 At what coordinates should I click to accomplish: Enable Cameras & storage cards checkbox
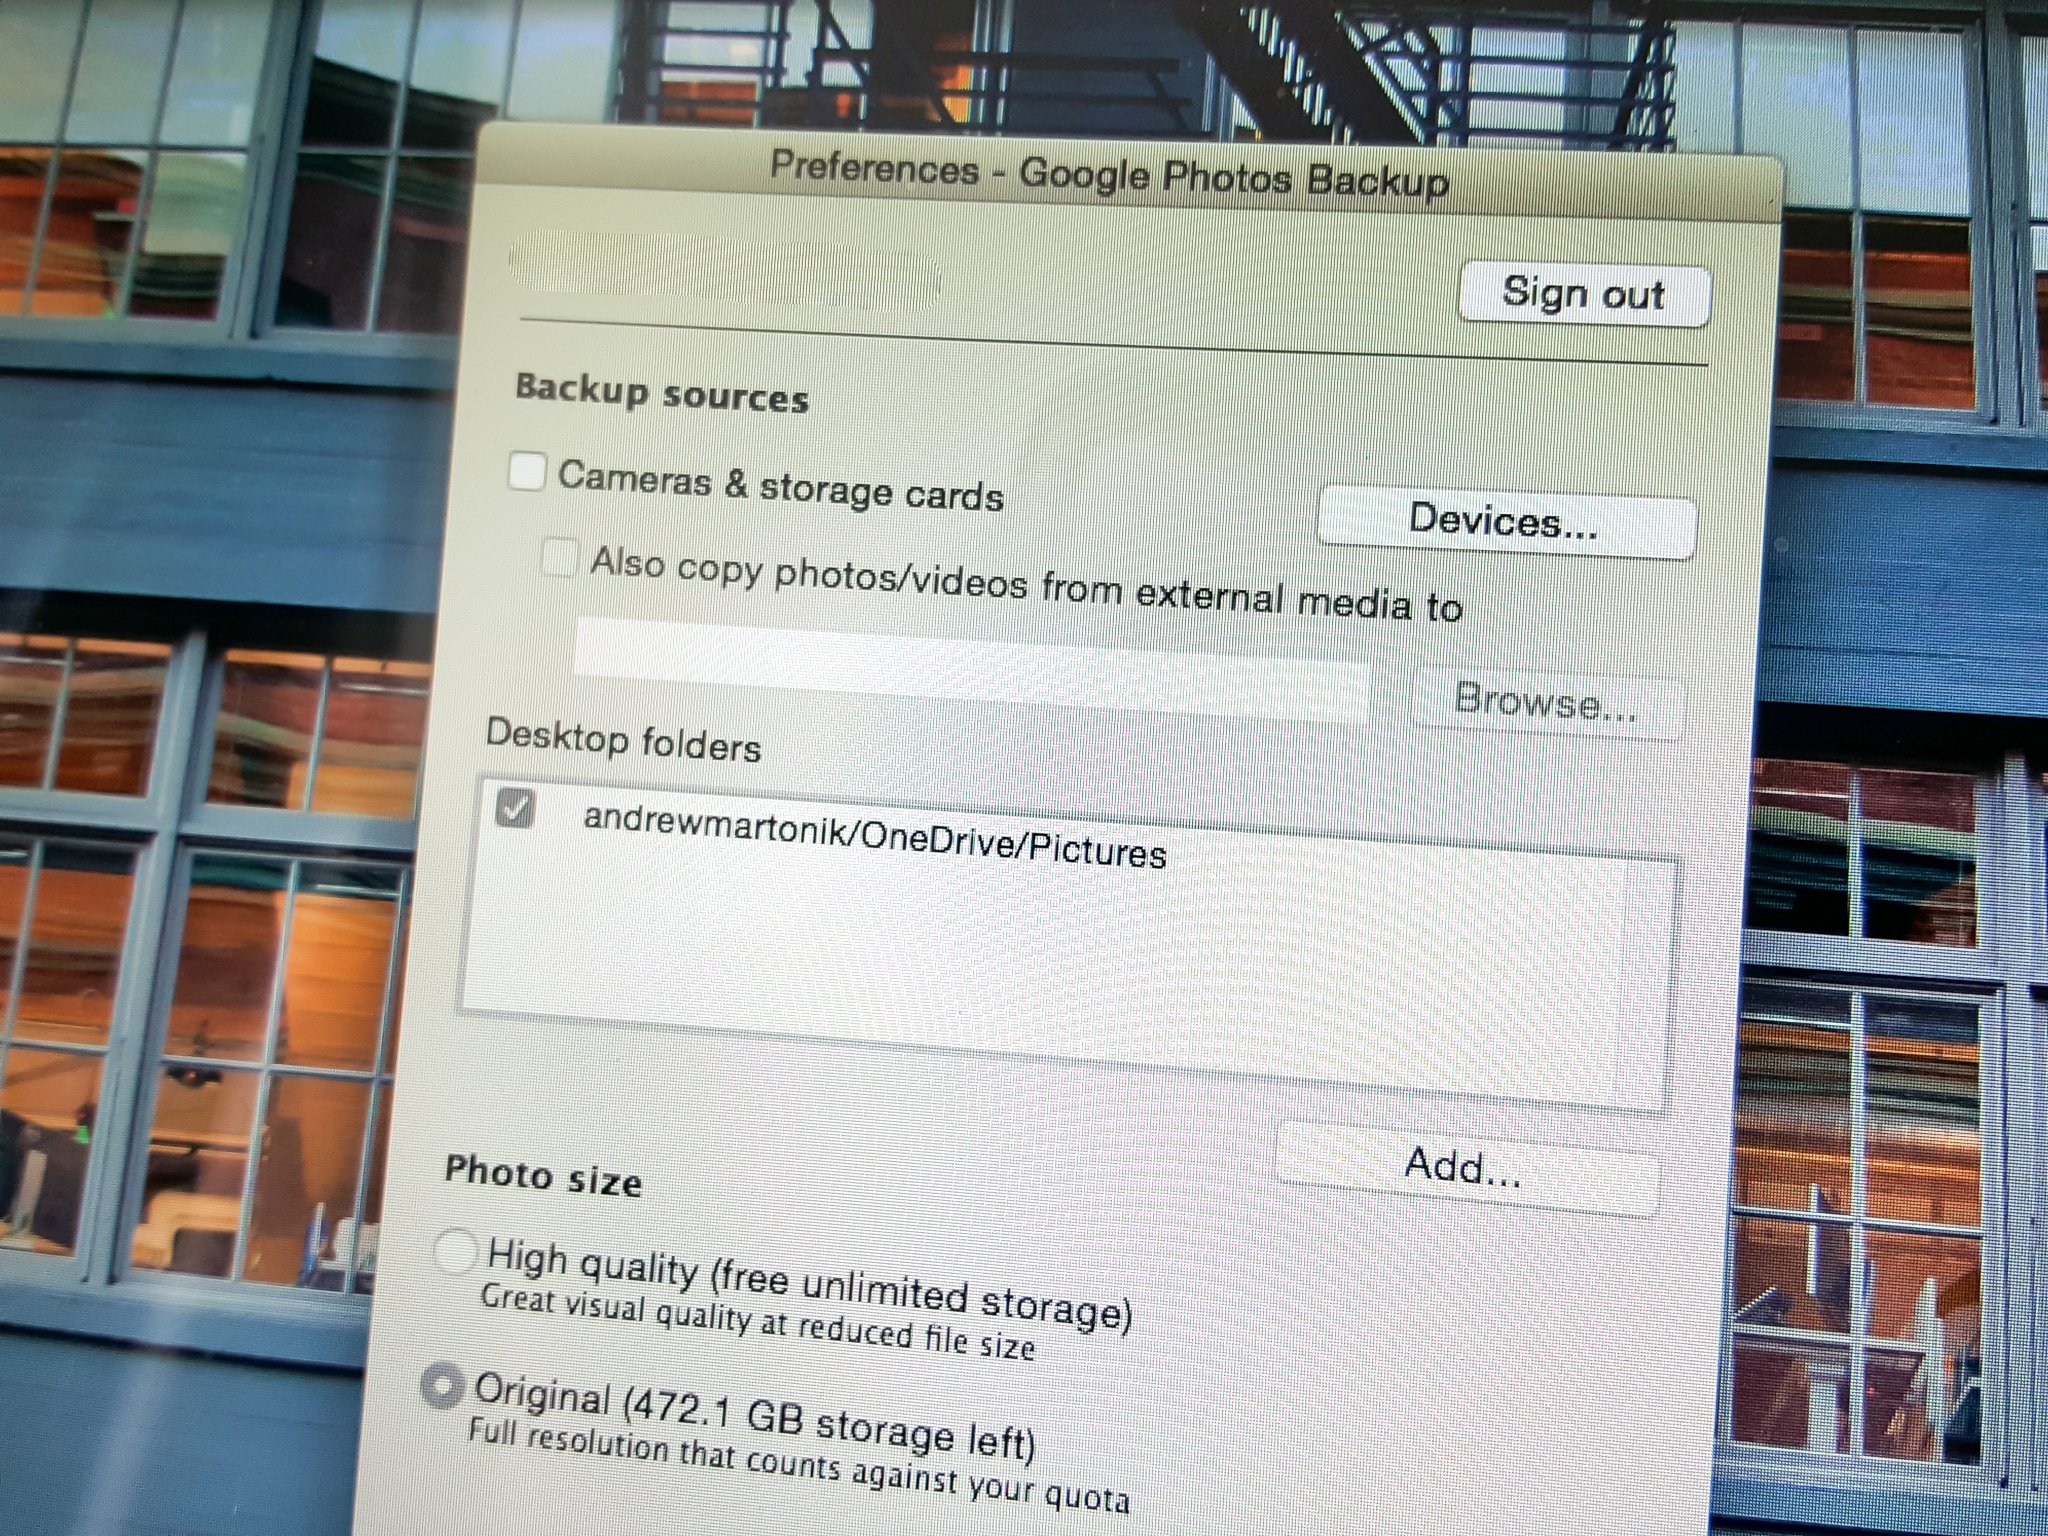point(527,470)
